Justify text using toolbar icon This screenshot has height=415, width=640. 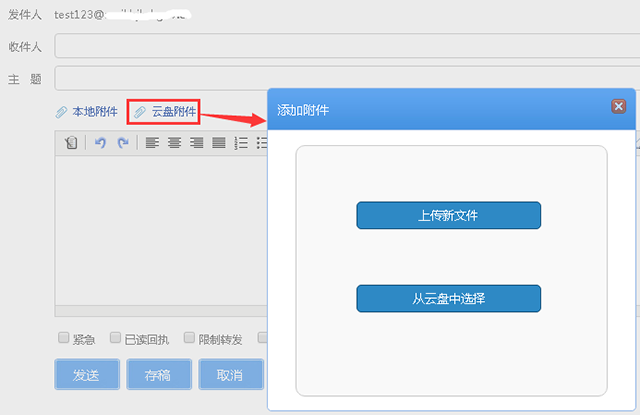click(x=218, y=143)
